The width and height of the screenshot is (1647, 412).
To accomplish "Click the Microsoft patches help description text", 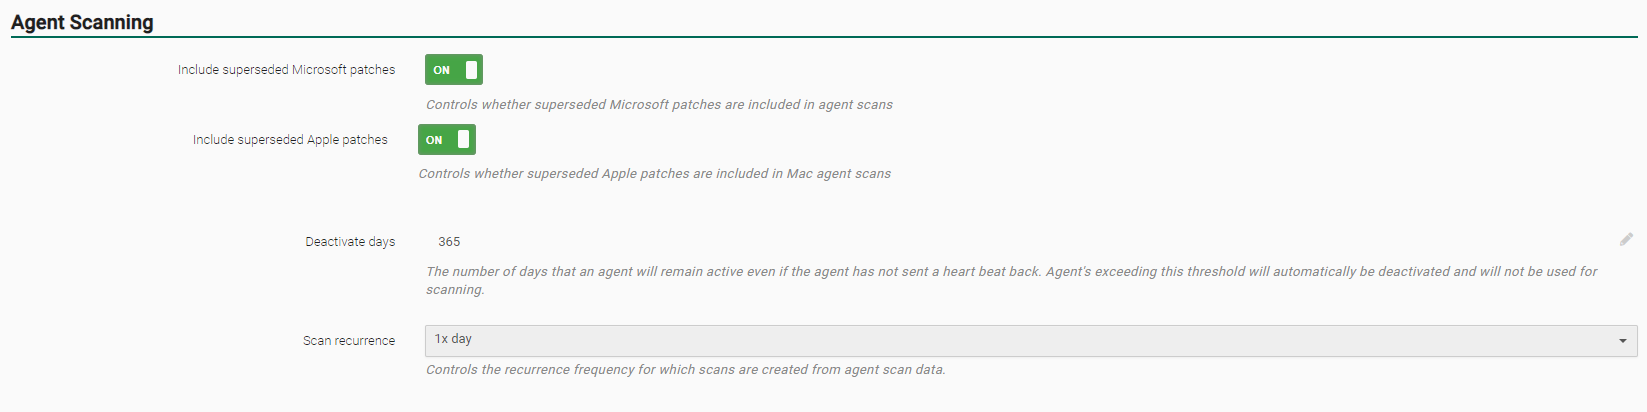I will [659, 105].
